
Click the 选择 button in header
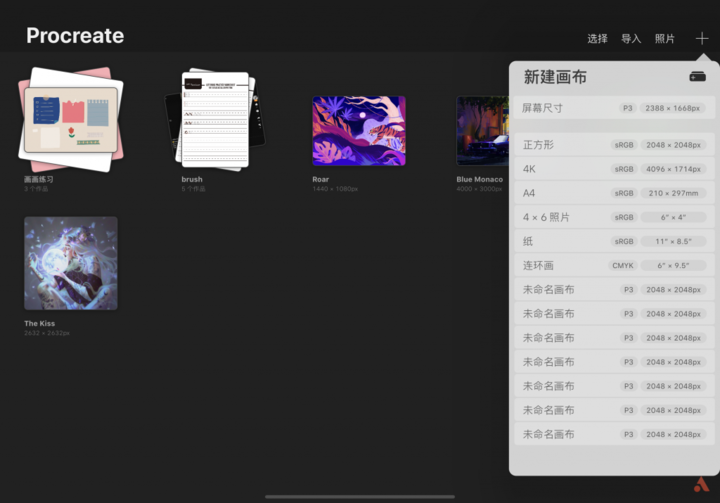tap(597, 39)
